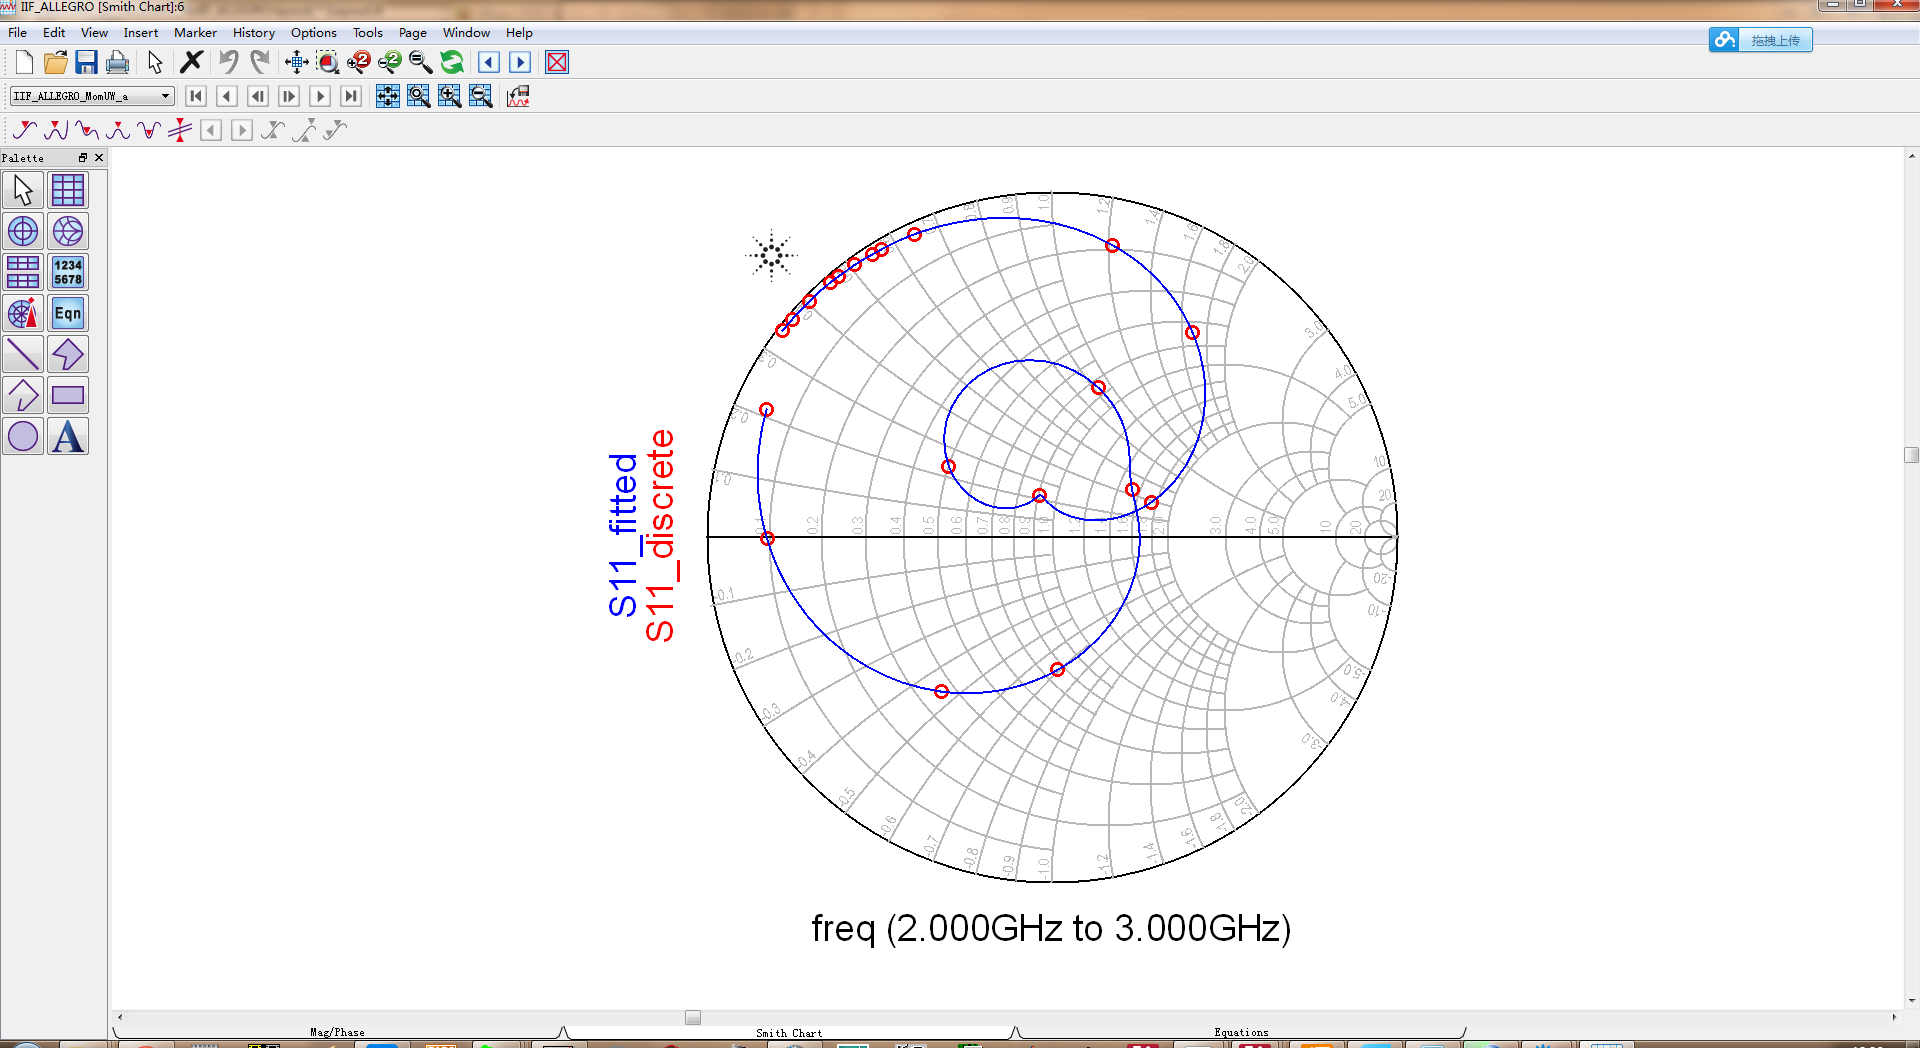Go to the next page with the blue right arrow
Screen dimensions: 1920x1048
520,62
